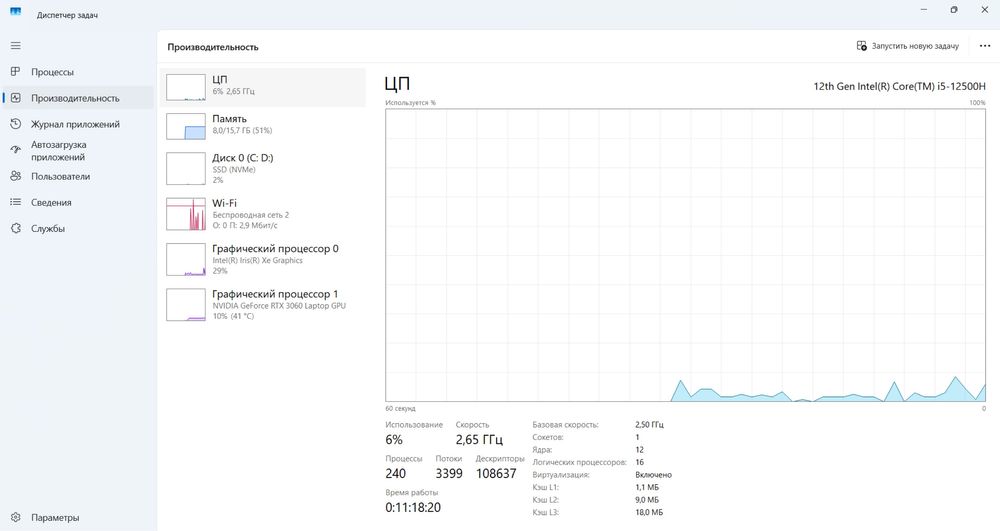Click Запустить новую задачу button
The height and width of the screenshot is (531, 1000).
coord(908,46)
